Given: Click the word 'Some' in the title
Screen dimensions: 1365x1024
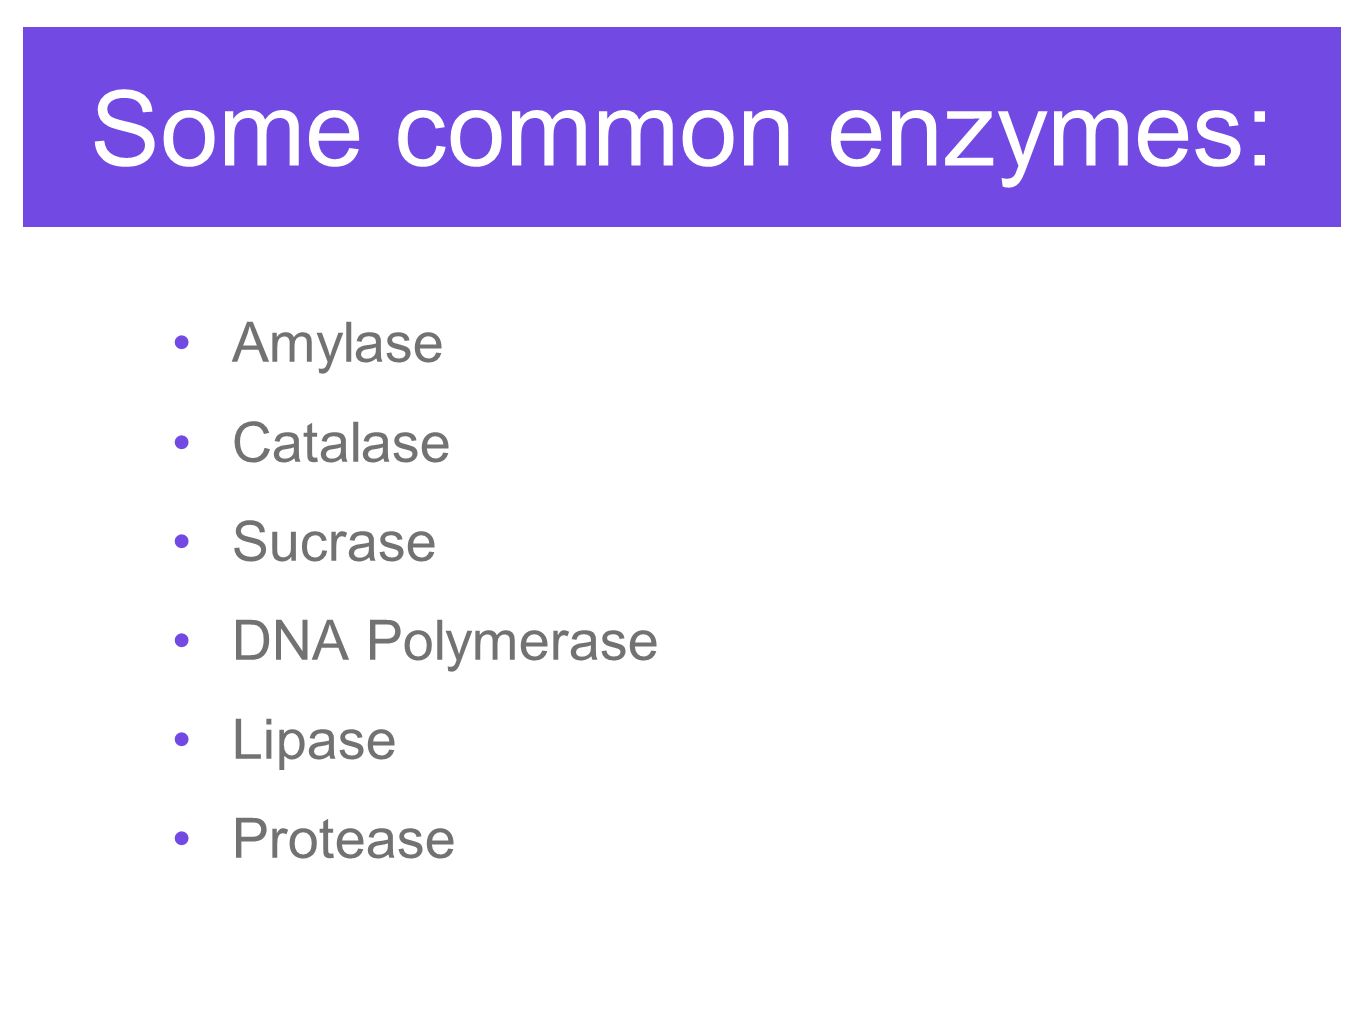Looking at the screenshot, I should point(226,128).
